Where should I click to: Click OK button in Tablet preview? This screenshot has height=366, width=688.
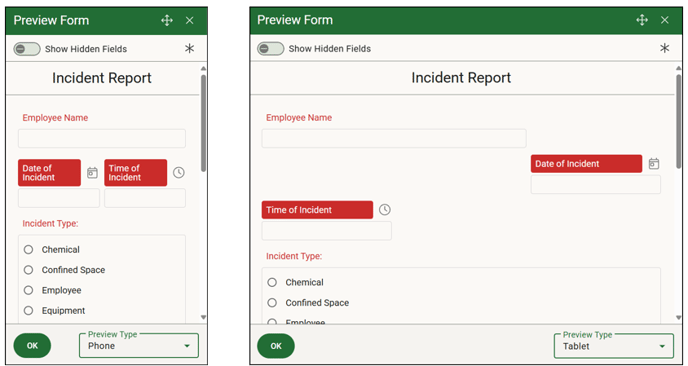(x=276, y=346)
